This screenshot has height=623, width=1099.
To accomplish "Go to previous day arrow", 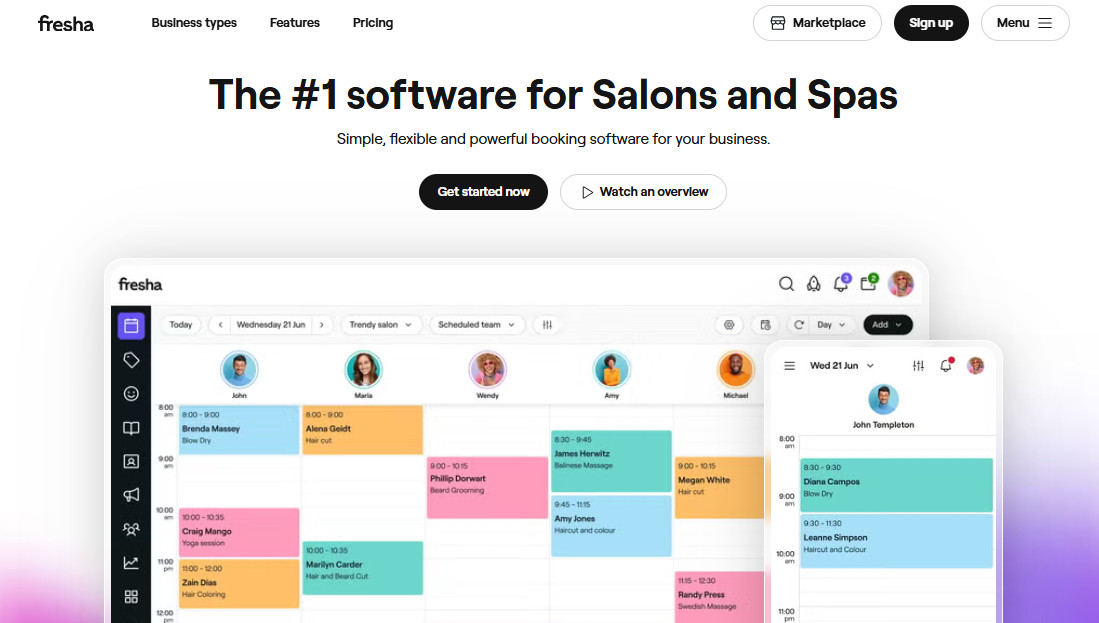I will pos(220,324).
